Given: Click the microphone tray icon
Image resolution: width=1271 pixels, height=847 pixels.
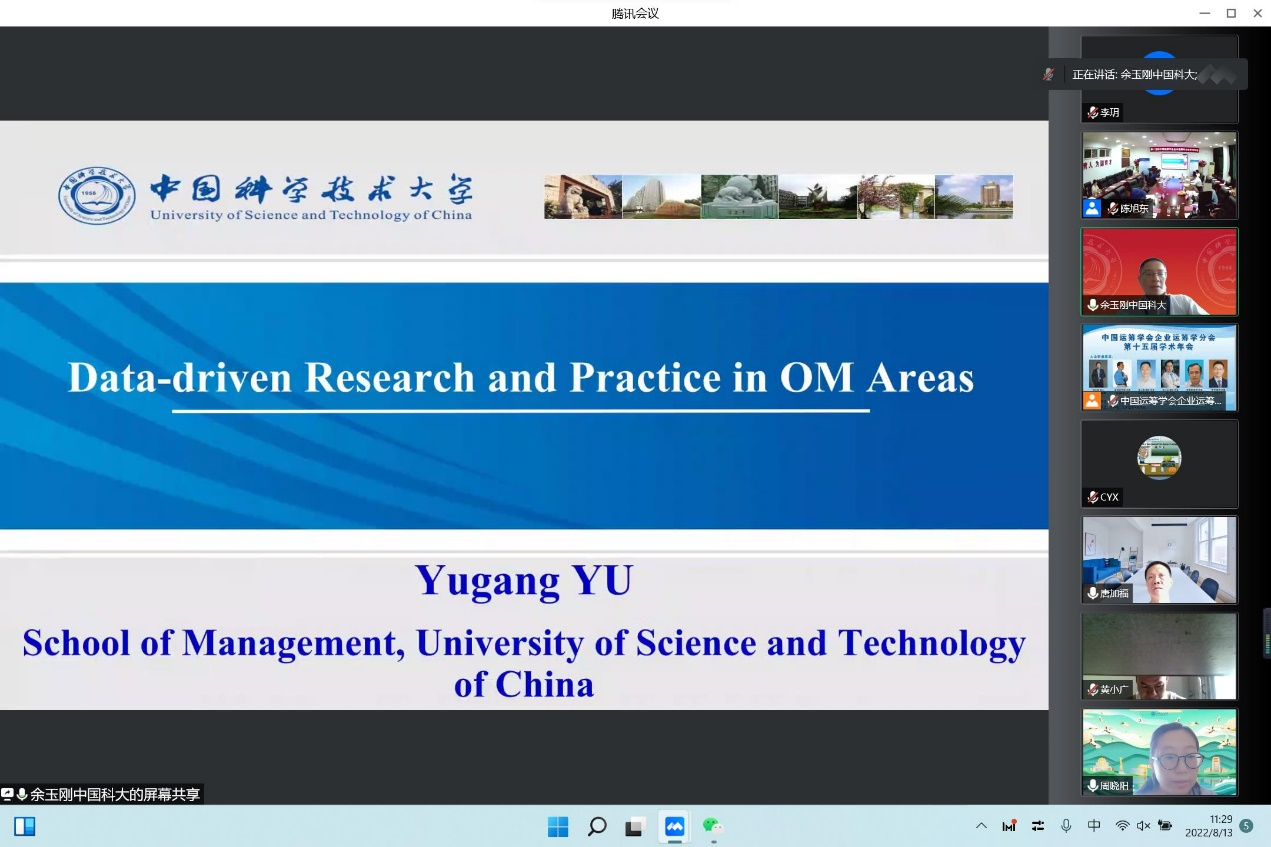Looking at the screenshot, I should coord(1066,826).
